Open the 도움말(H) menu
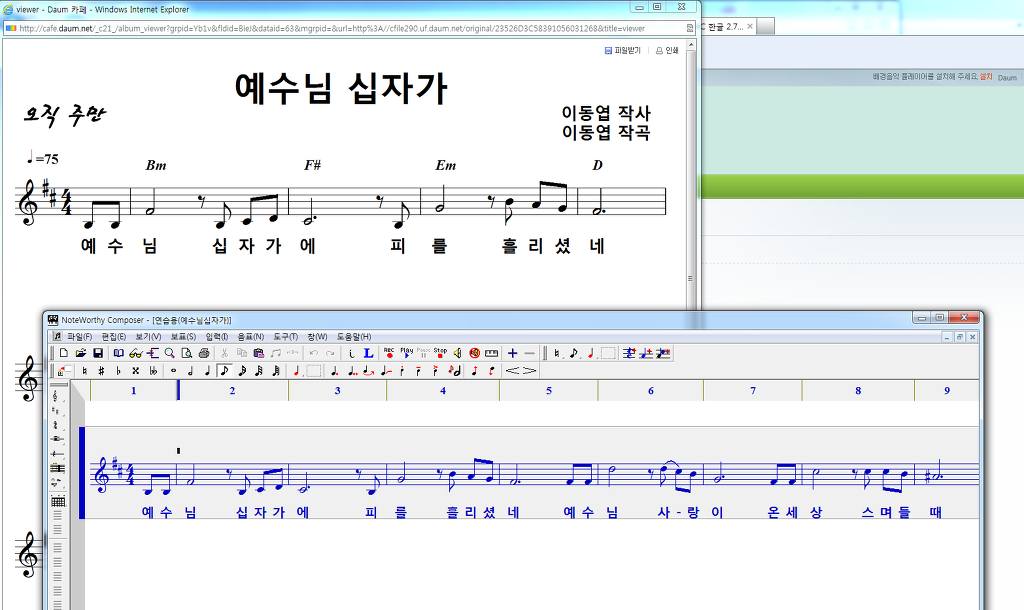 click(x=353, y=336)
